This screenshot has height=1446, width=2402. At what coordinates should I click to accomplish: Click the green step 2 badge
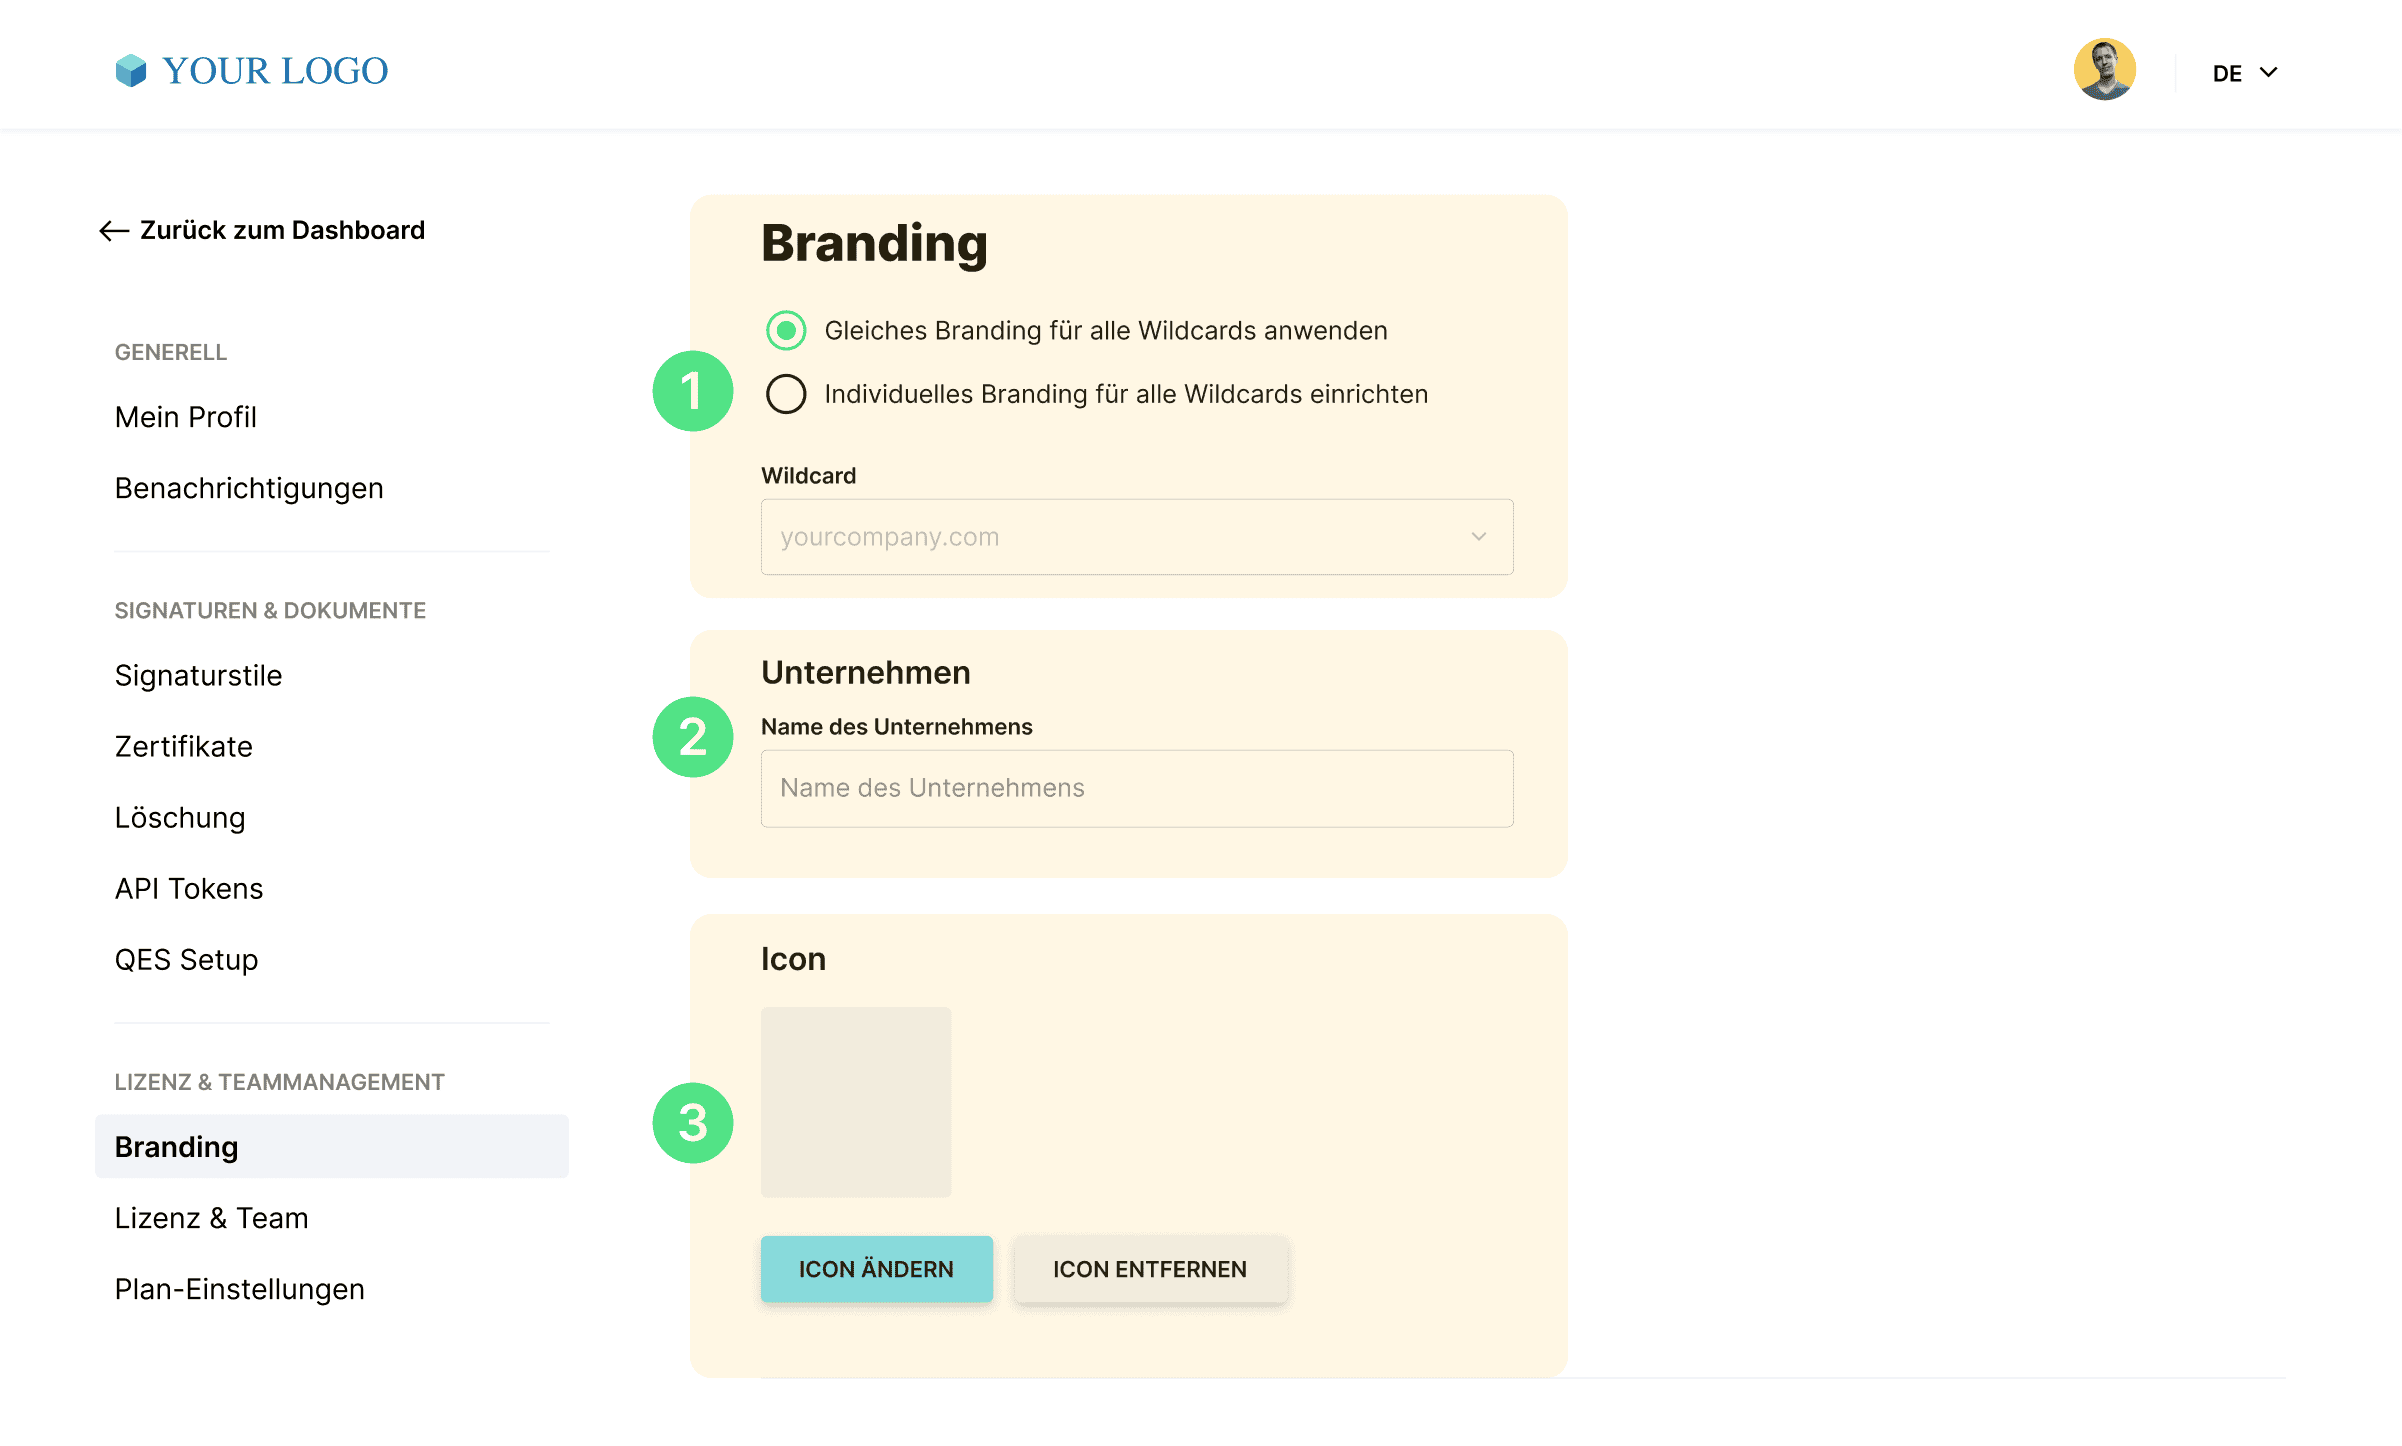693,737
